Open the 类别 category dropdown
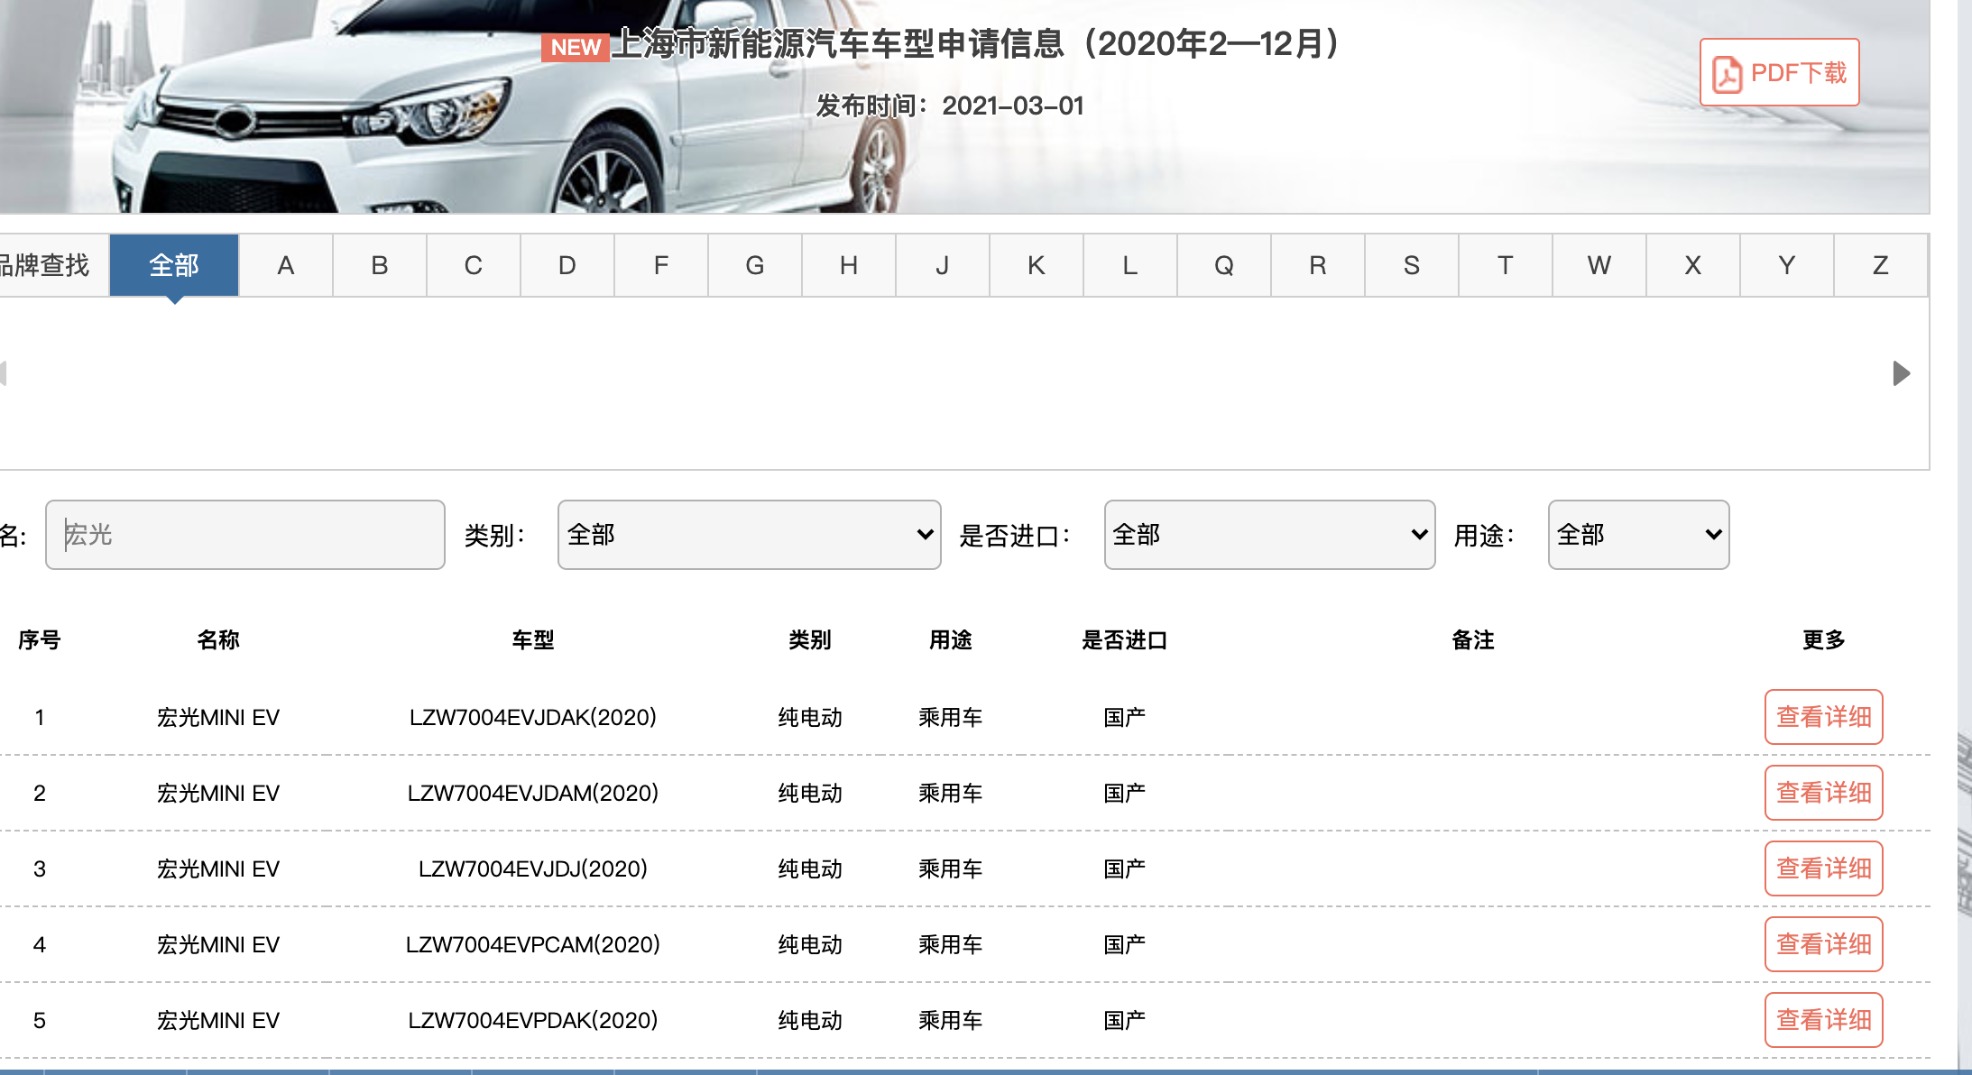 [749, 535]
